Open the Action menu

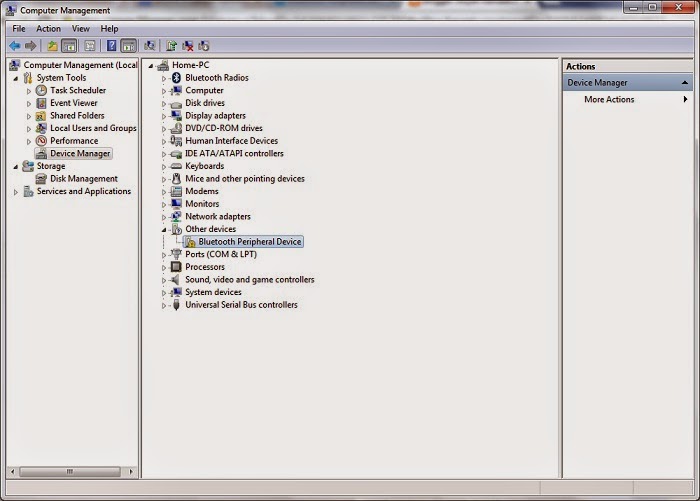(48, 29)
